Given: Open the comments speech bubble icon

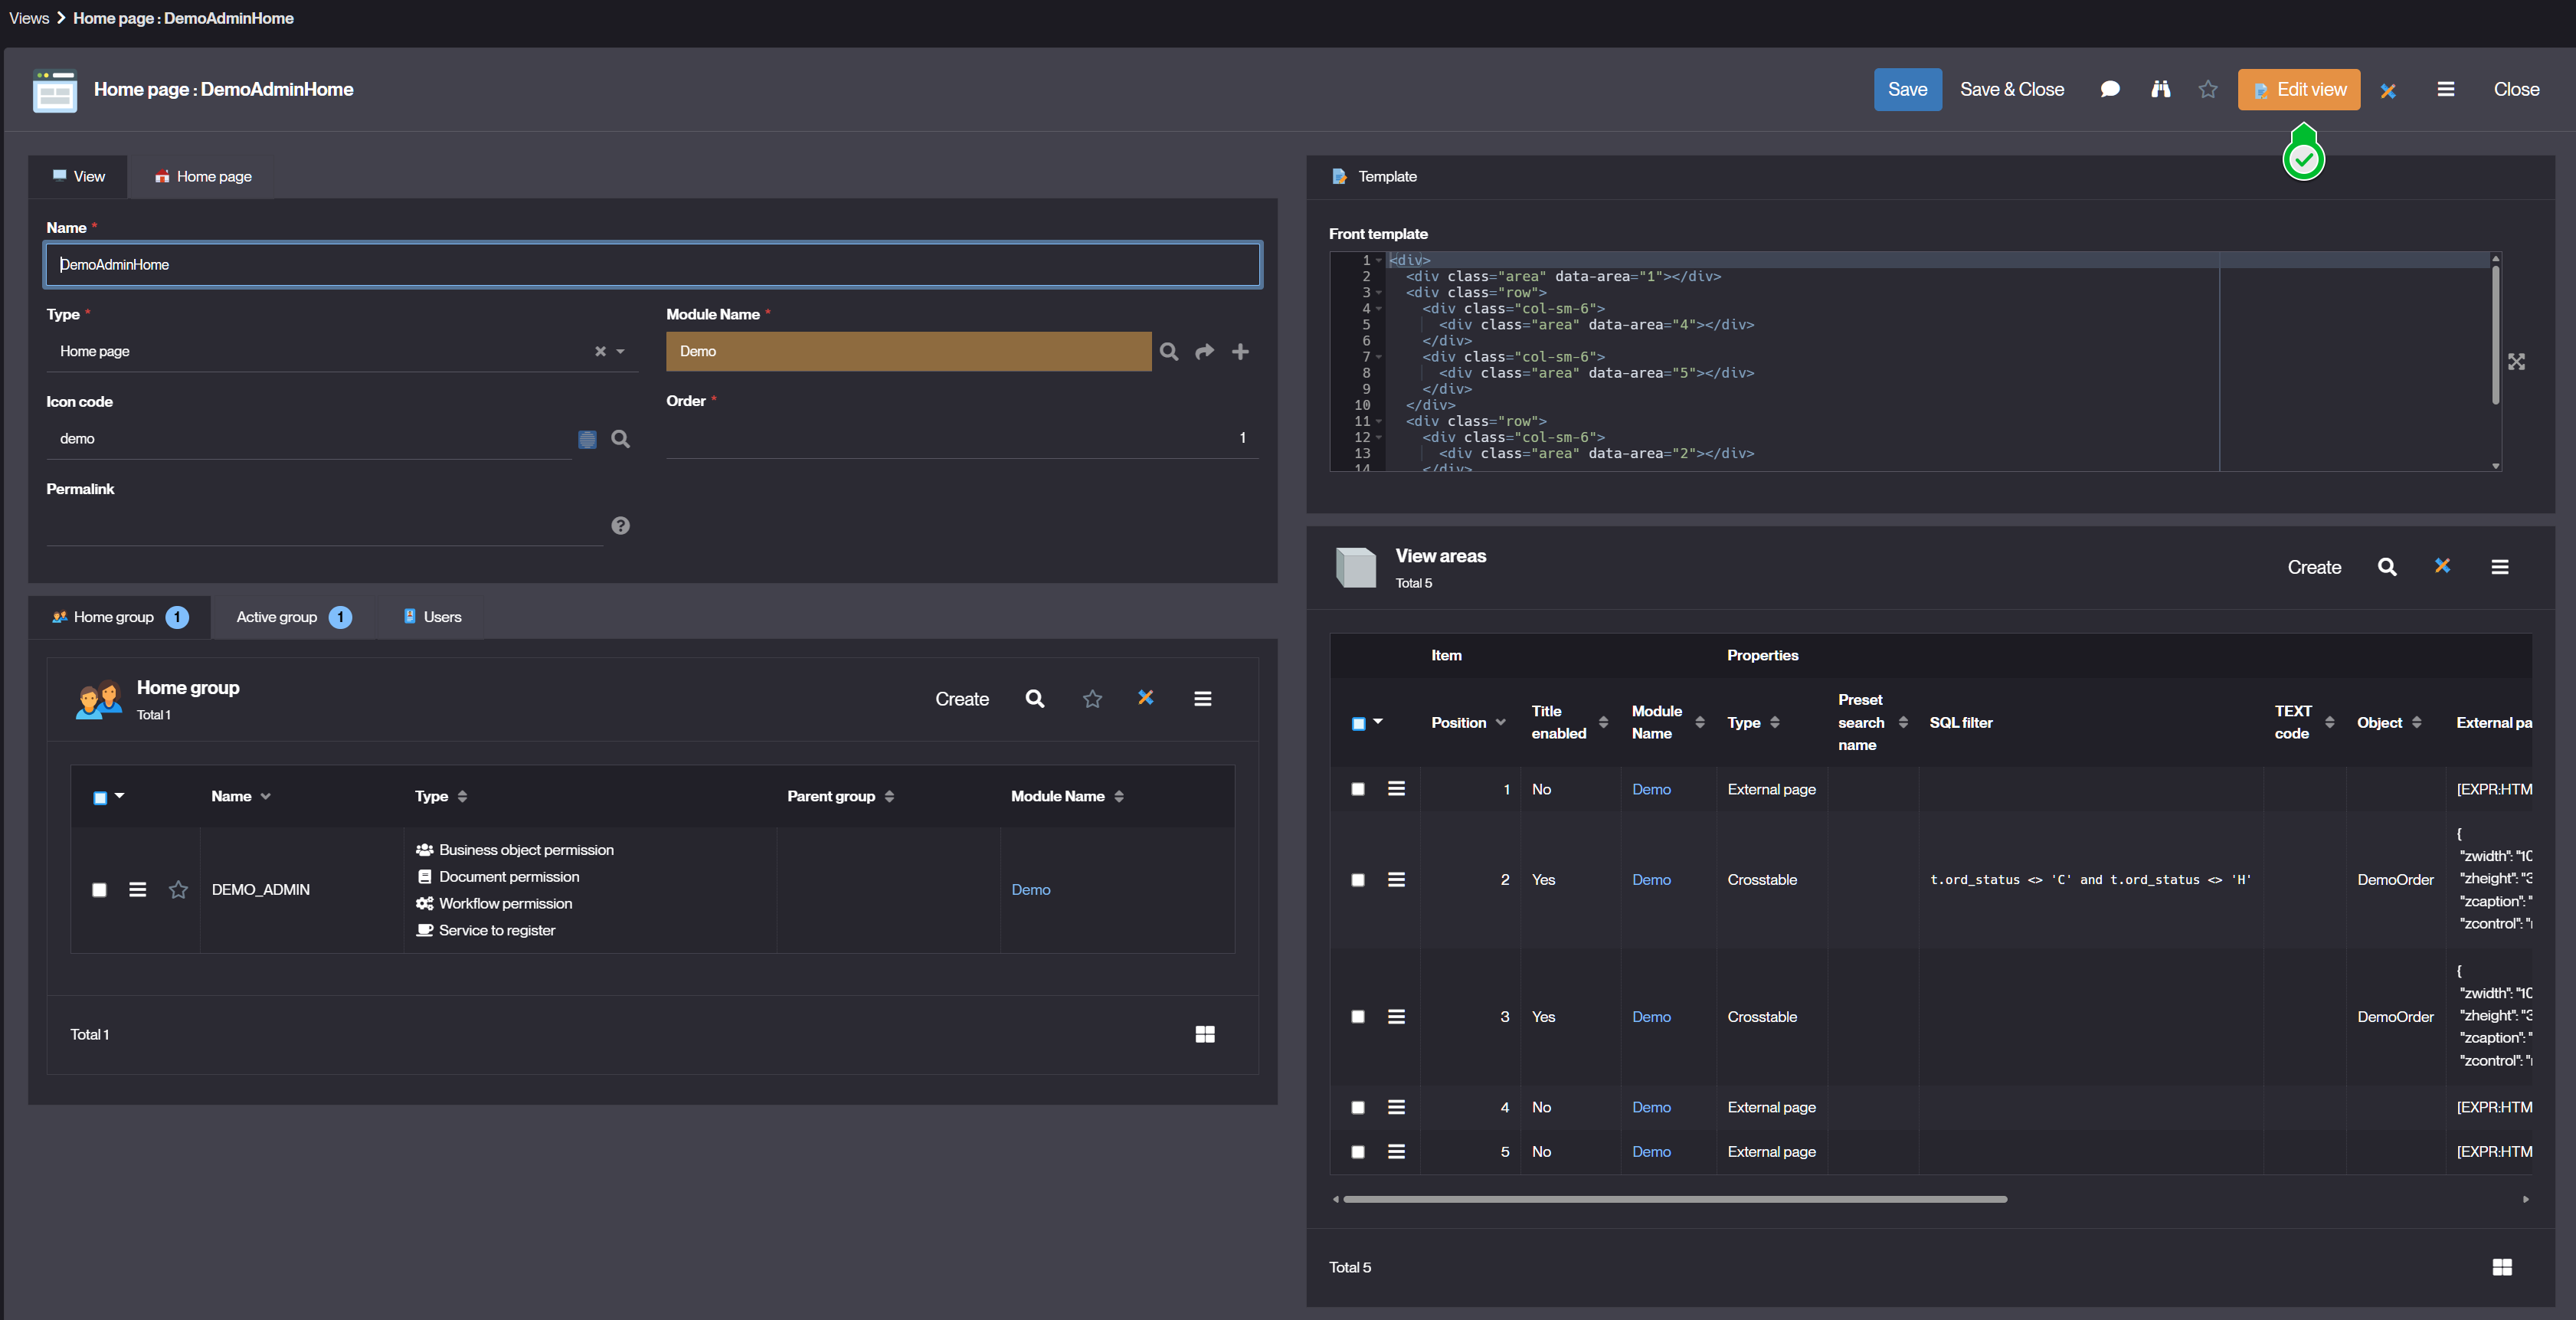Looking at the screenshot, I should [2110, 90].
